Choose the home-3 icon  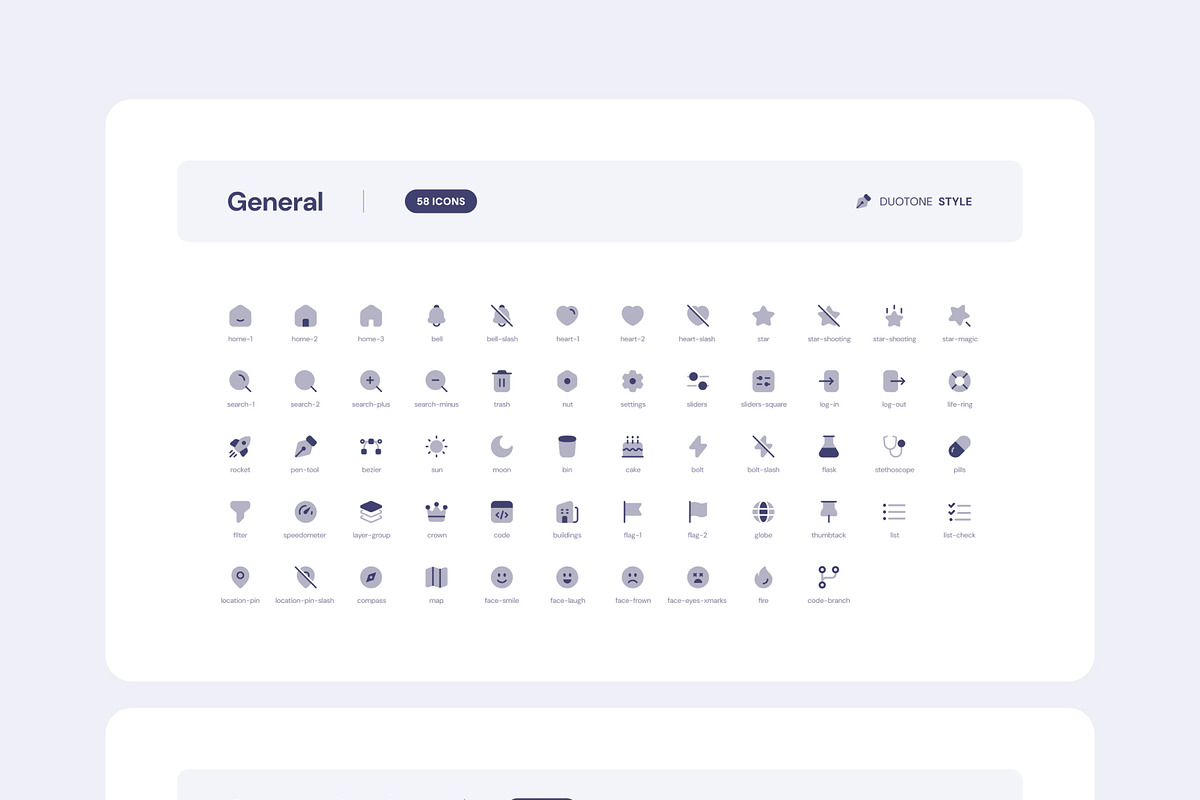(371, 316)
